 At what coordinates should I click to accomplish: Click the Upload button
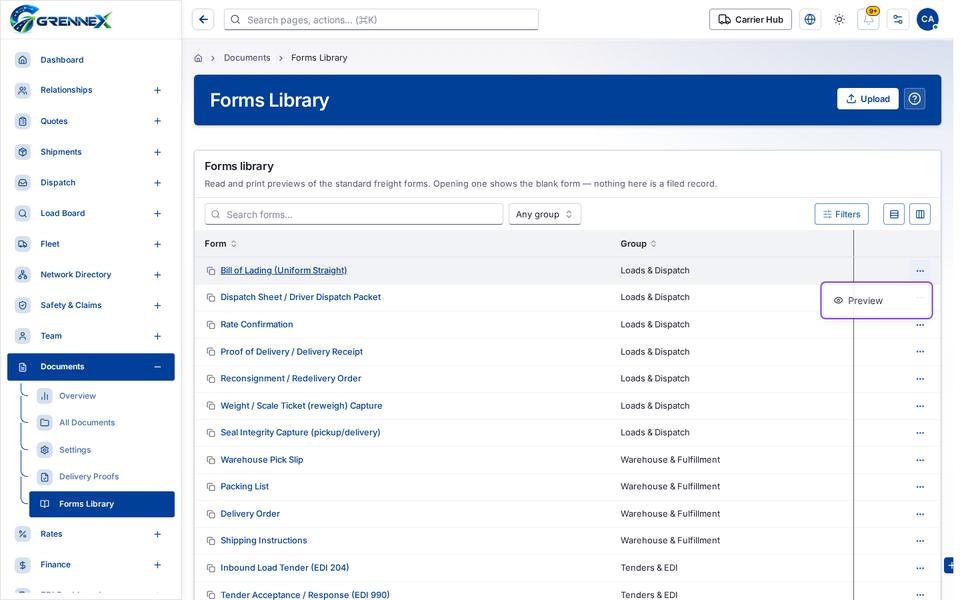(868, 99)
